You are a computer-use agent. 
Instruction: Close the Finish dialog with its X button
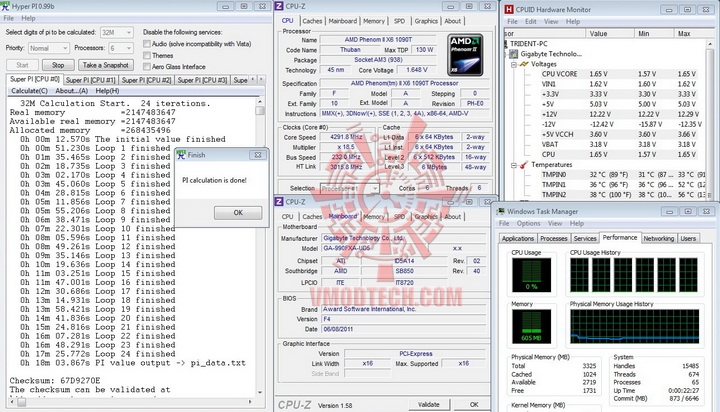pos(258,155)
